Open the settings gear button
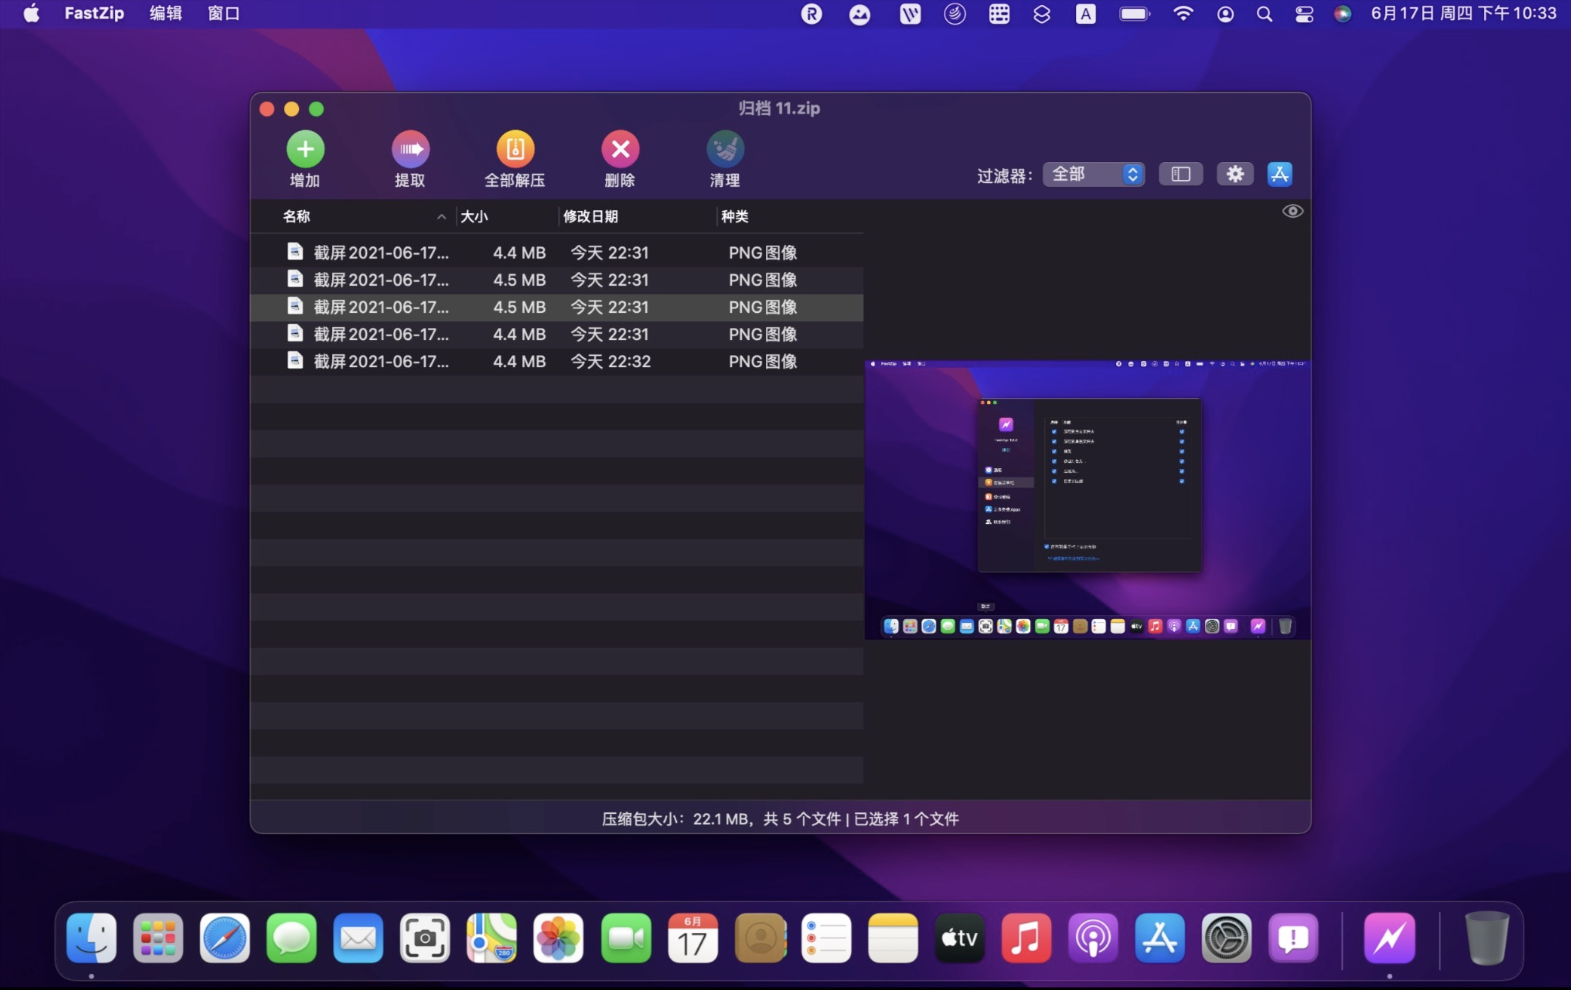 point(1235,174)
